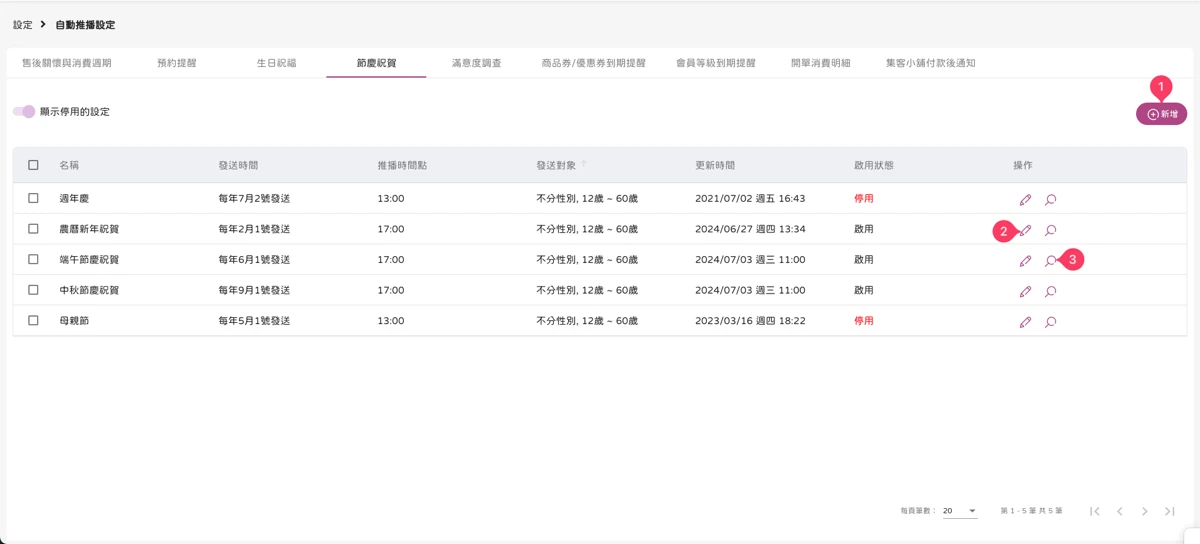Open rows-per-page dropdown showing 20
Screen dimensions: 1200x544
coord(959,511)
